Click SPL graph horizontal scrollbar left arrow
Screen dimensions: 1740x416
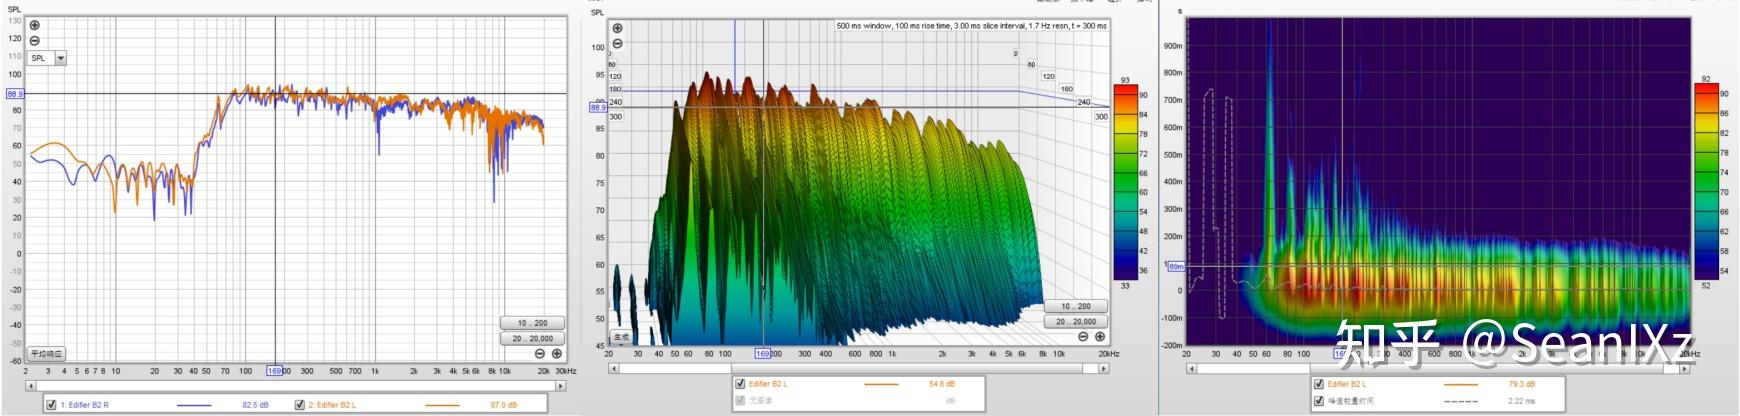point(31,384)
